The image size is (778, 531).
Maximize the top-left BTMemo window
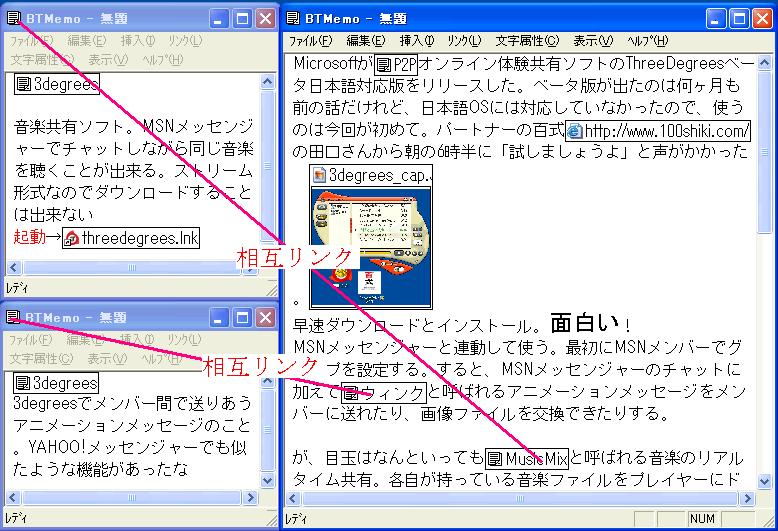tap(243, 19)
